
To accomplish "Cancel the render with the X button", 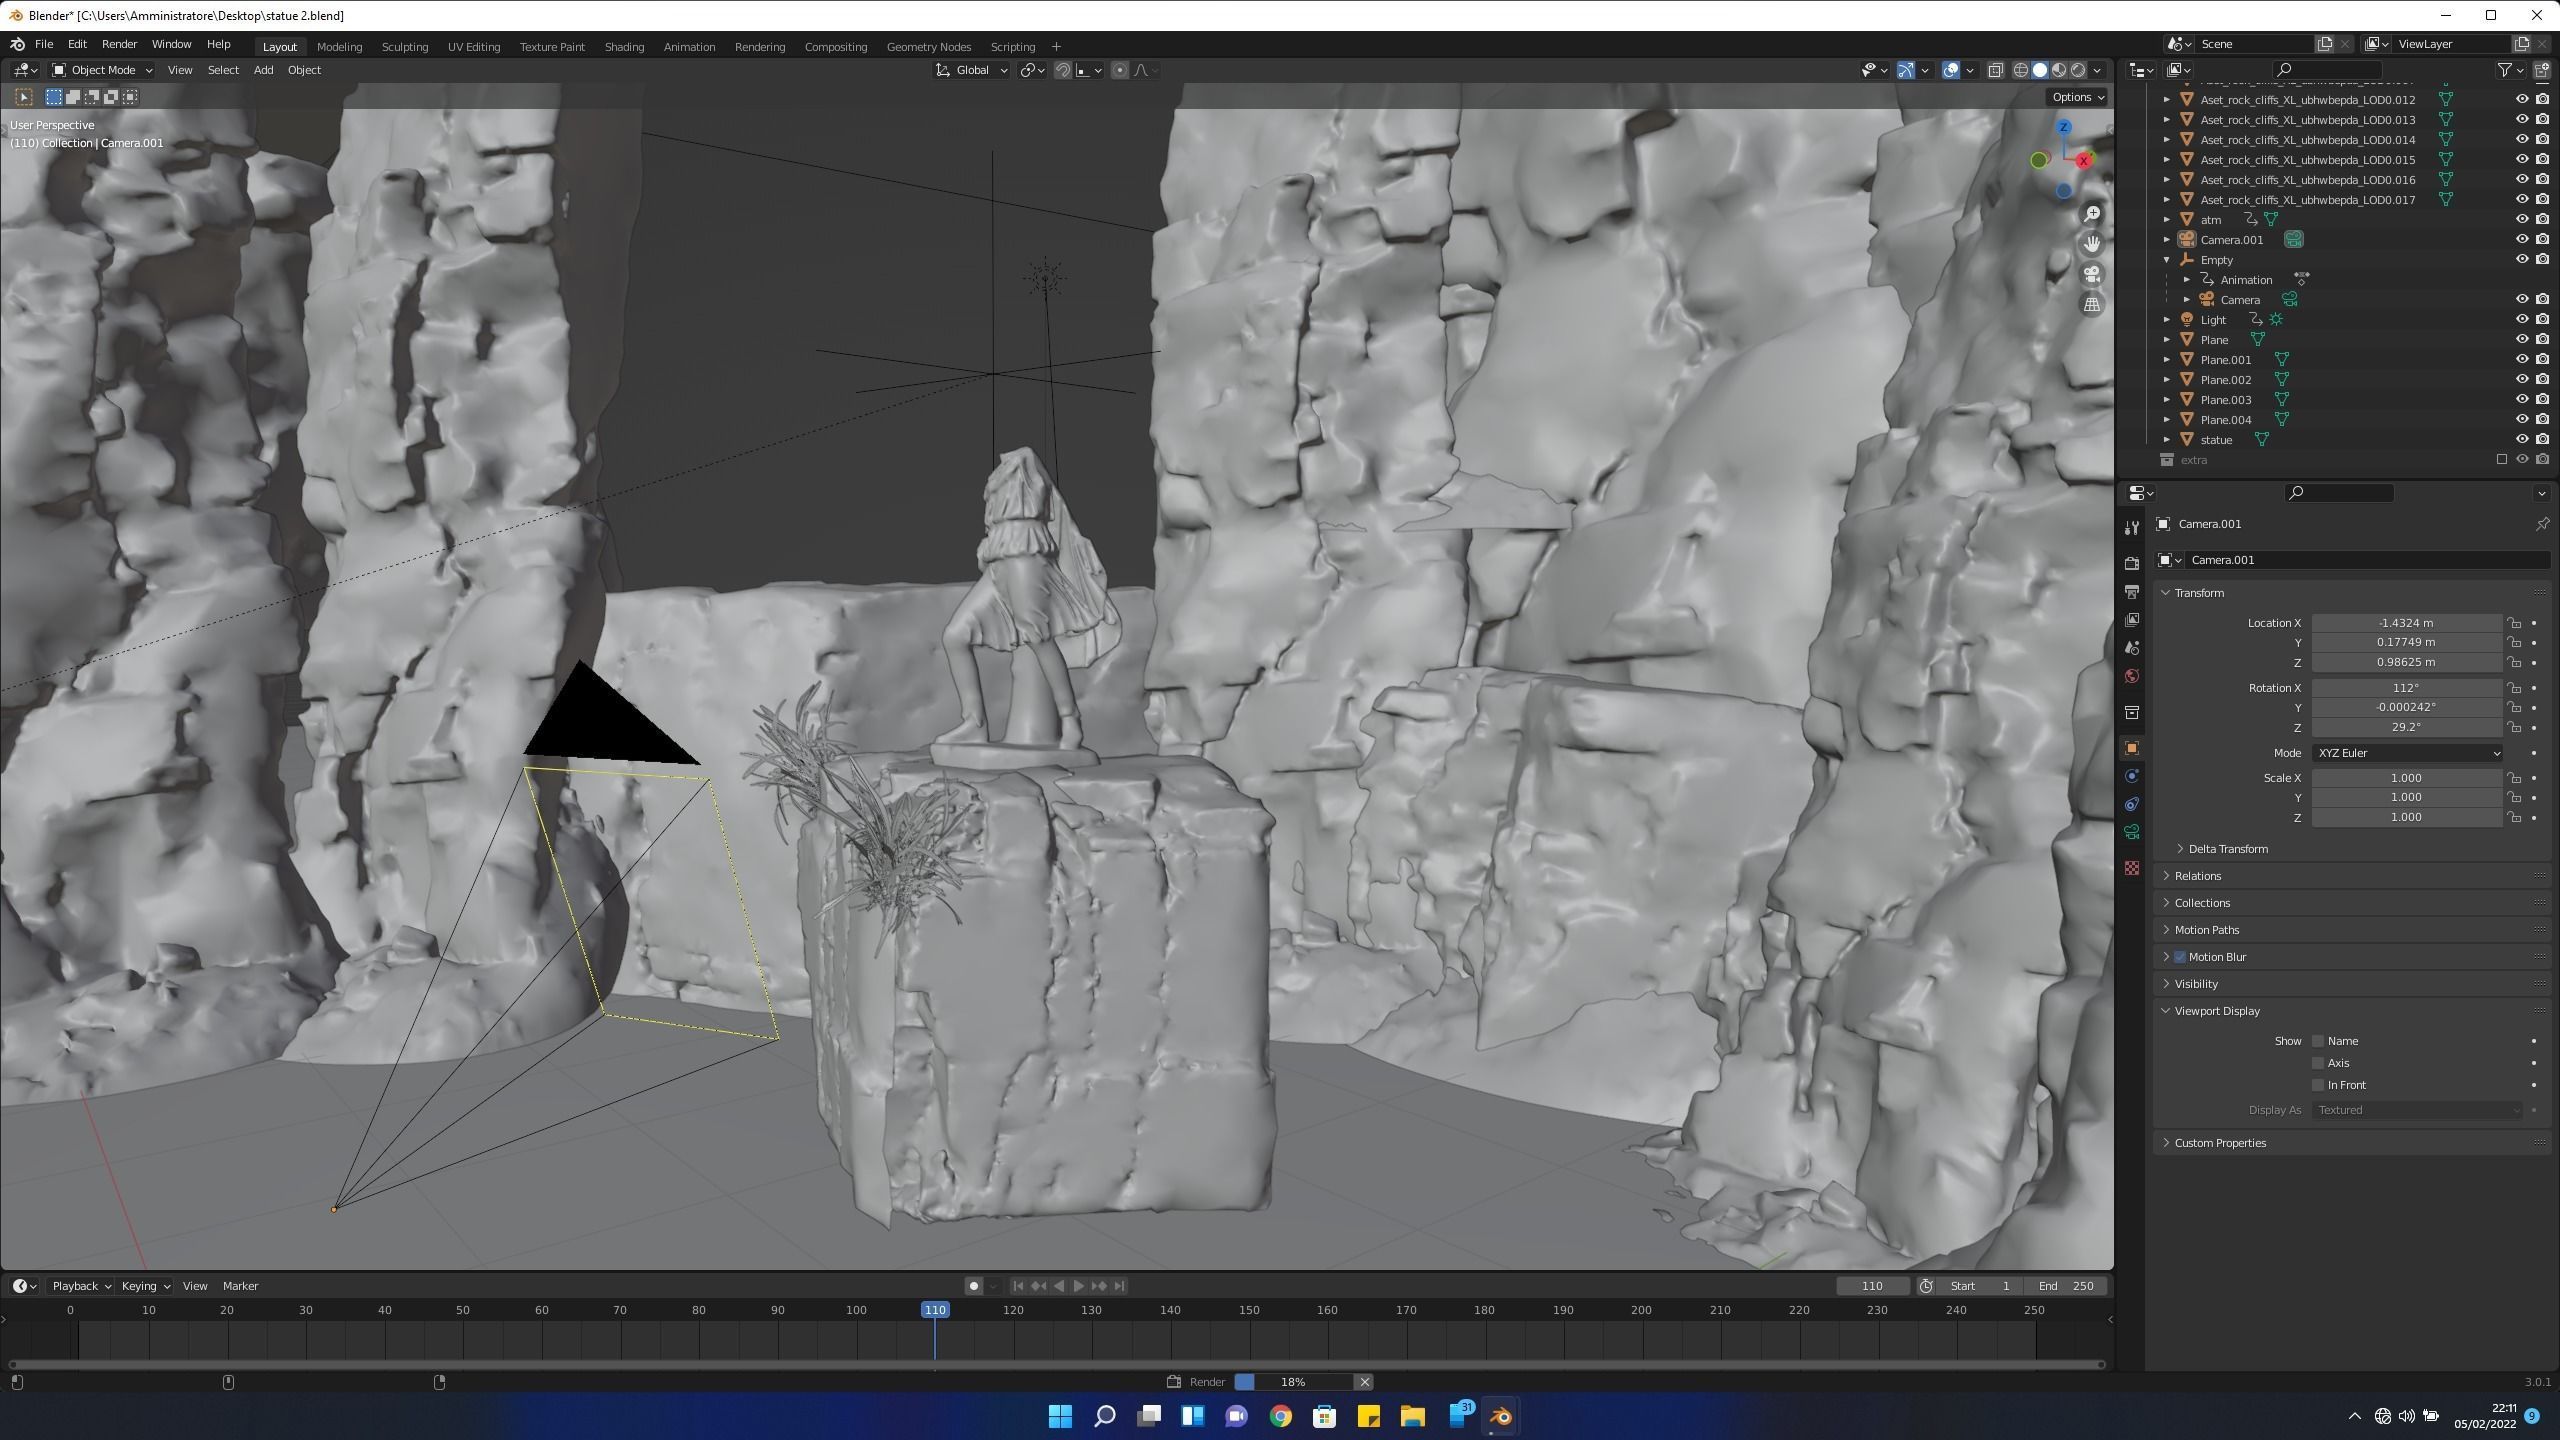I will [x=1363, y=1382].
